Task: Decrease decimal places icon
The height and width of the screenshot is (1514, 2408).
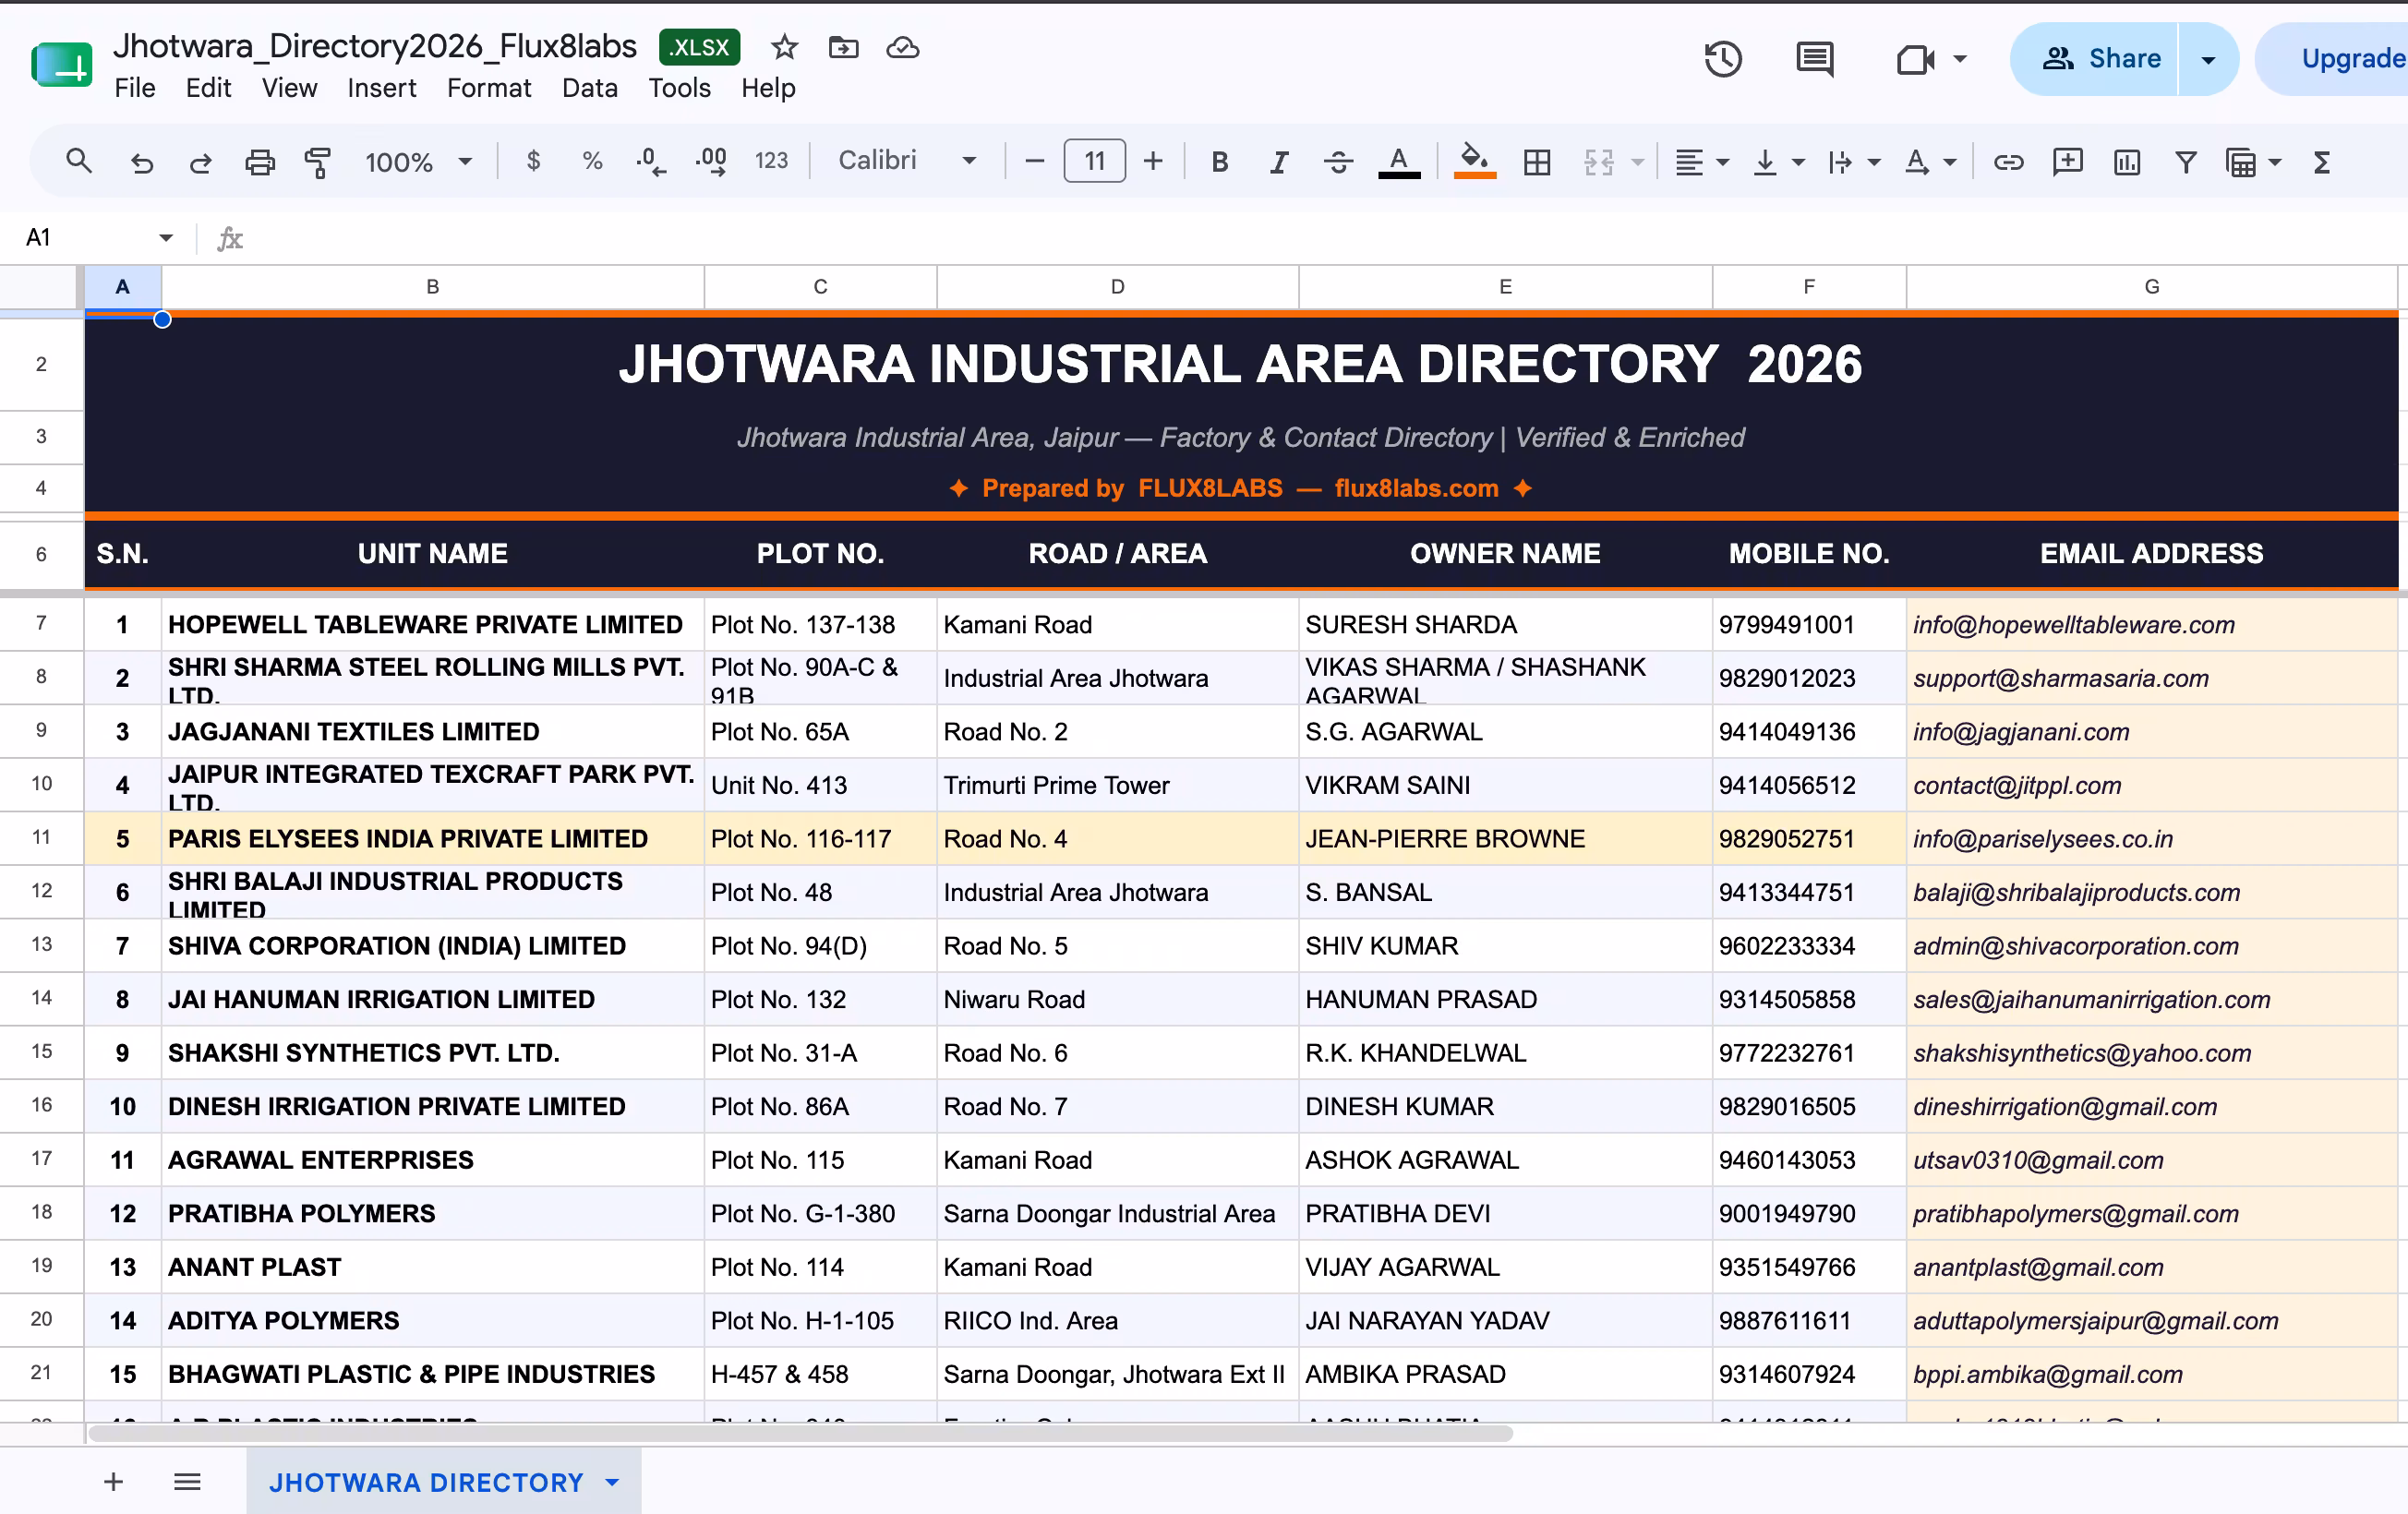Action: coord(651,161)
